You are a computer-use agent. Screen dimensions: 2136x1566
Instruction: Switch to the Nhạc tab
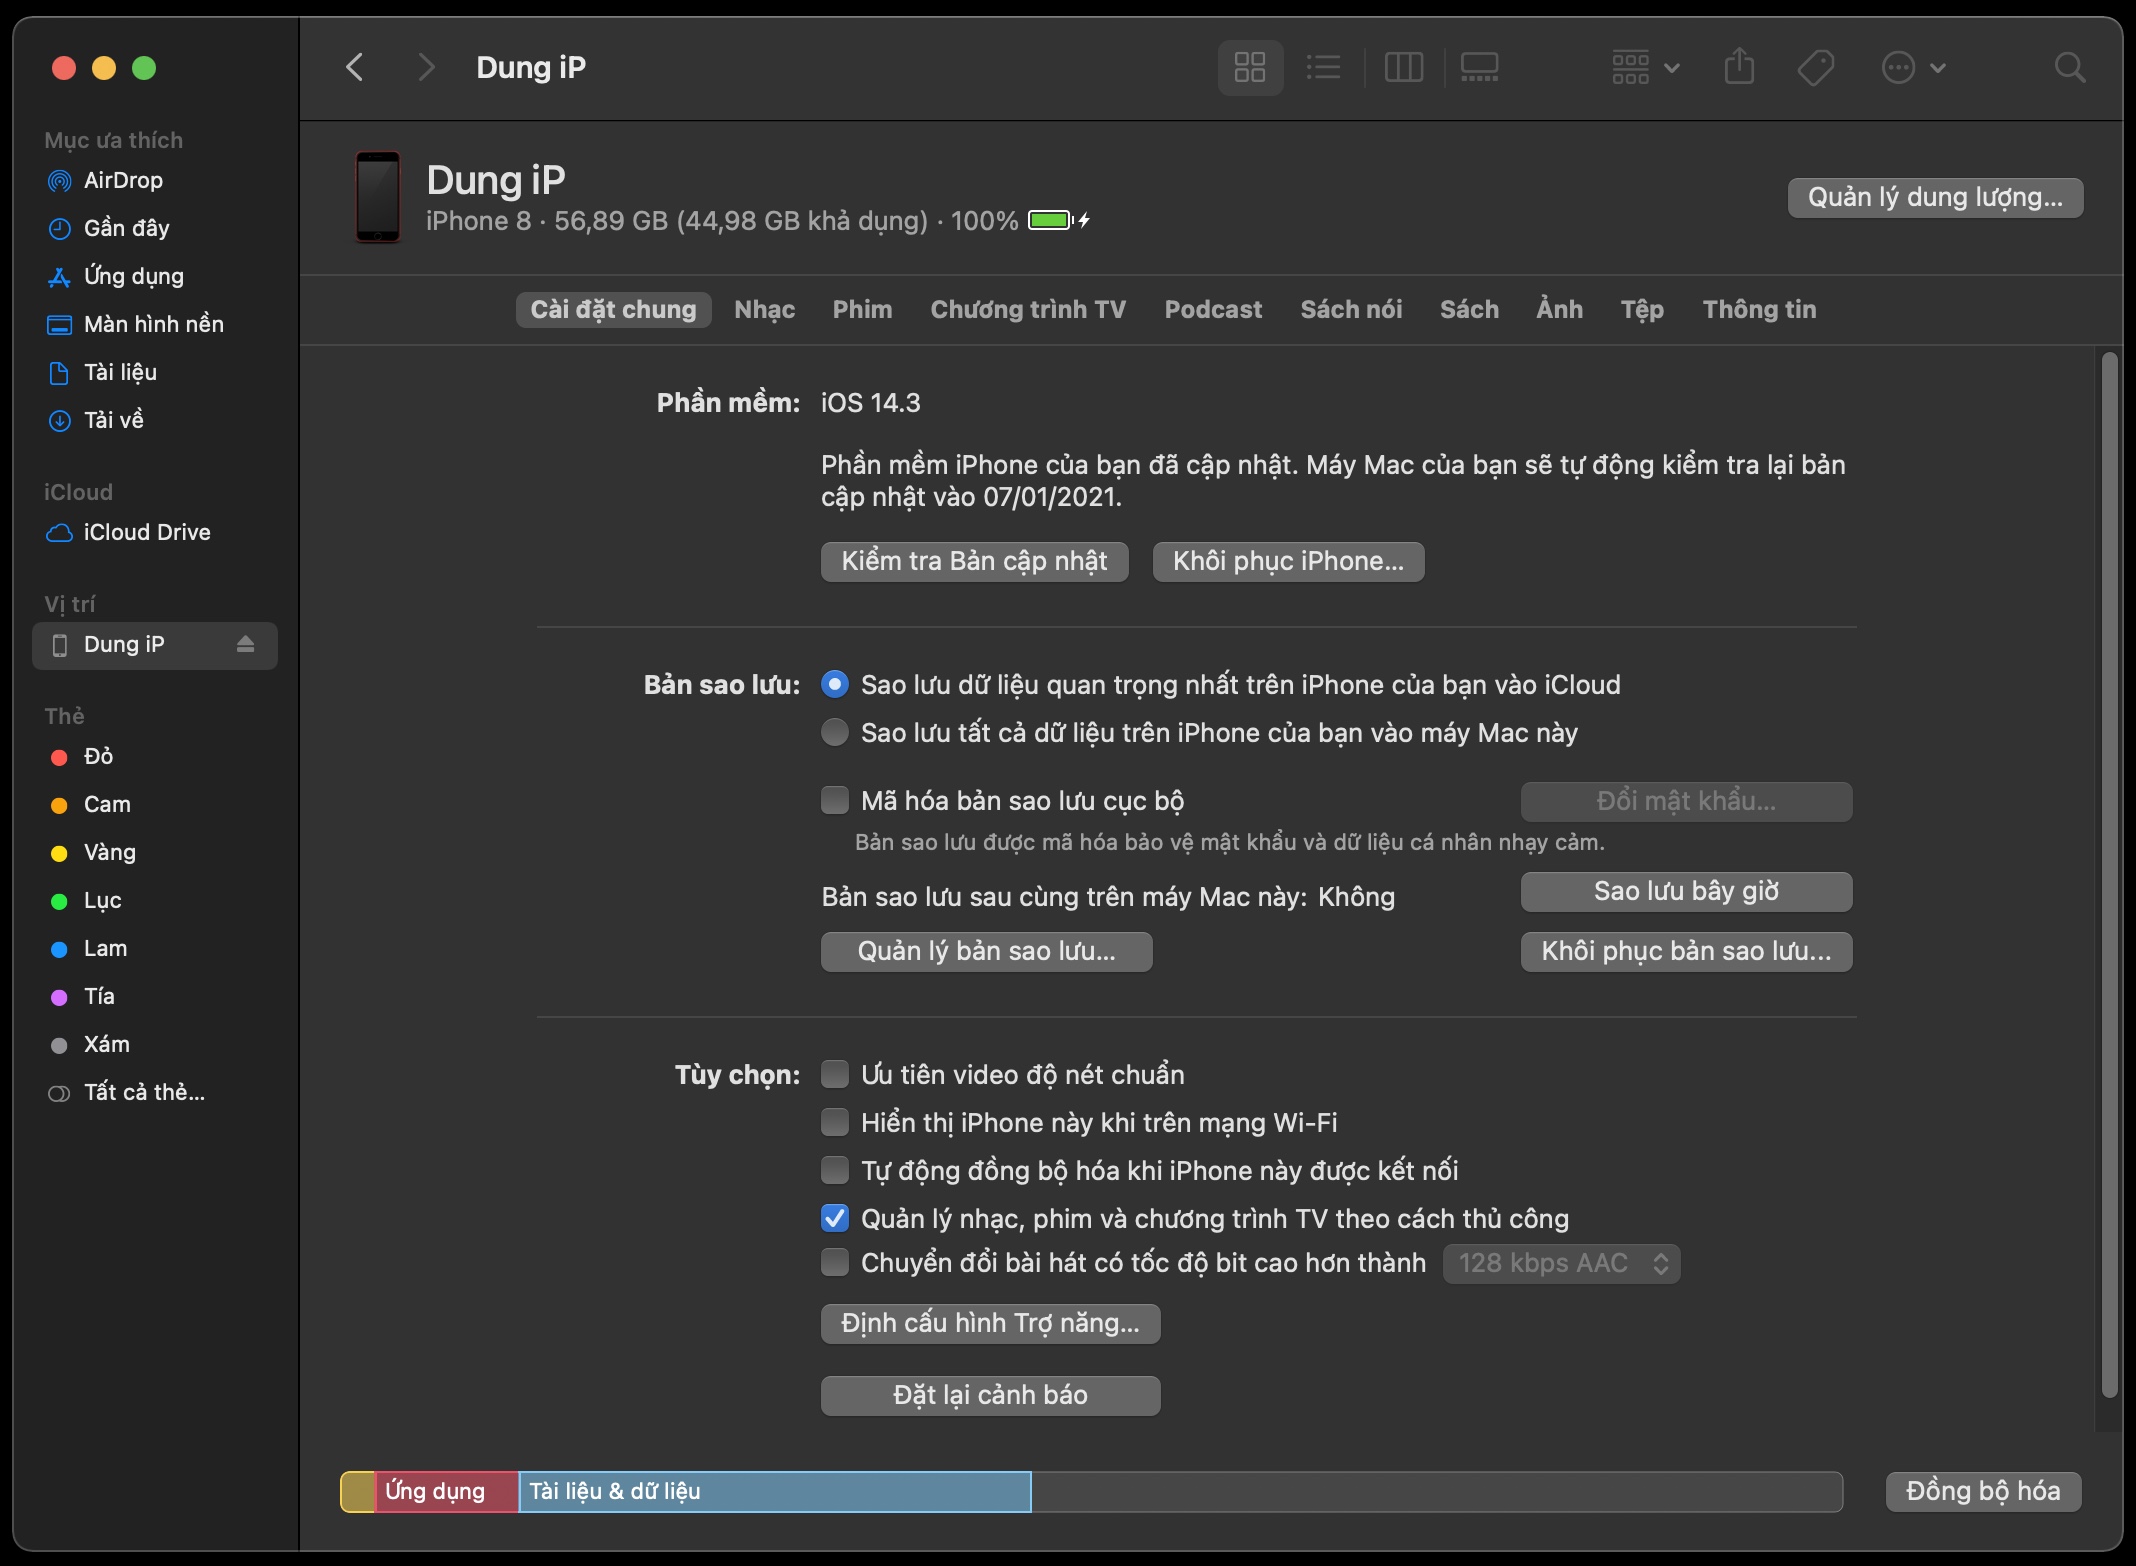[765, 310]
